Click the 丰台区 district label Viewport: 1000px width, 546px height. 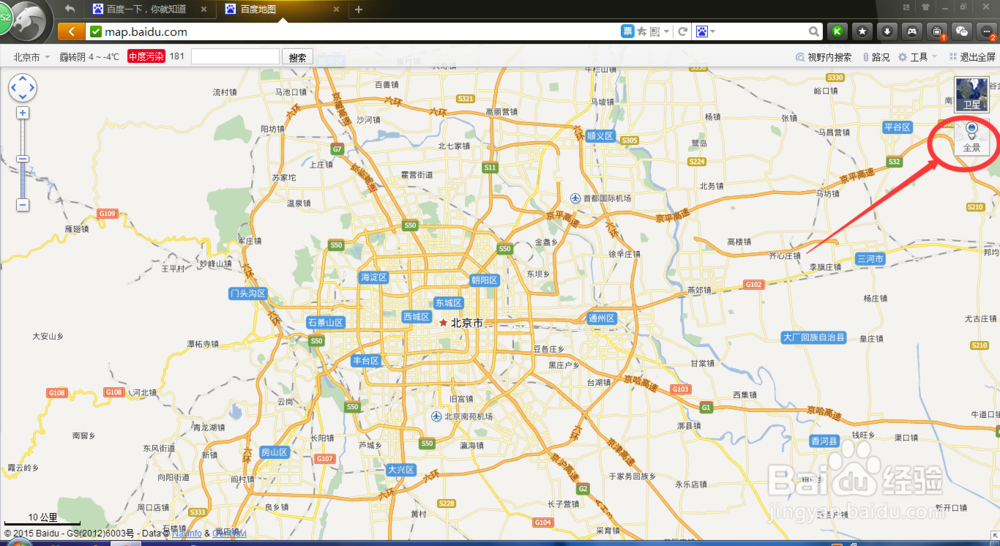click(366, 361)
